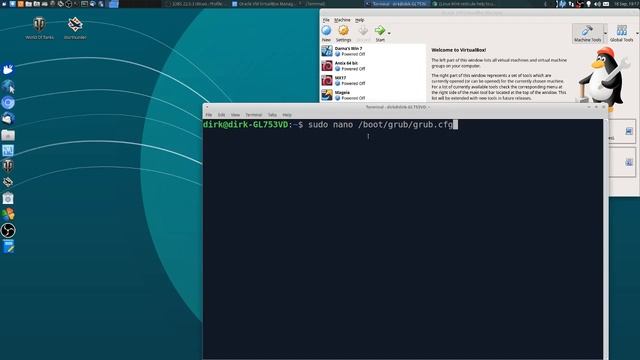This screenshot has height=360, width=640.
Task: Expand the Start button dropdown arrow
Action: coord(389,33)
